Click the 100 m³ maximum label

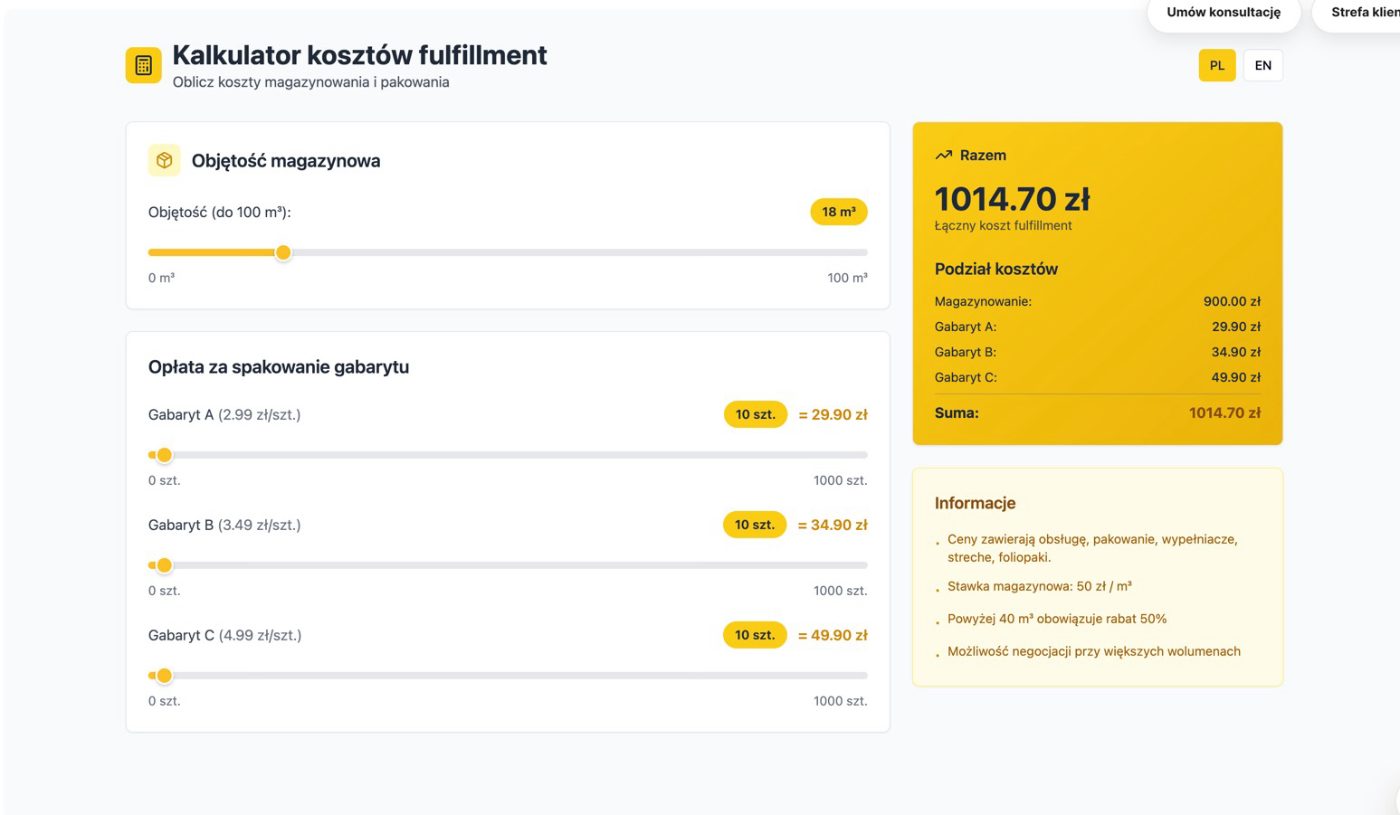(x=847, y=278)
